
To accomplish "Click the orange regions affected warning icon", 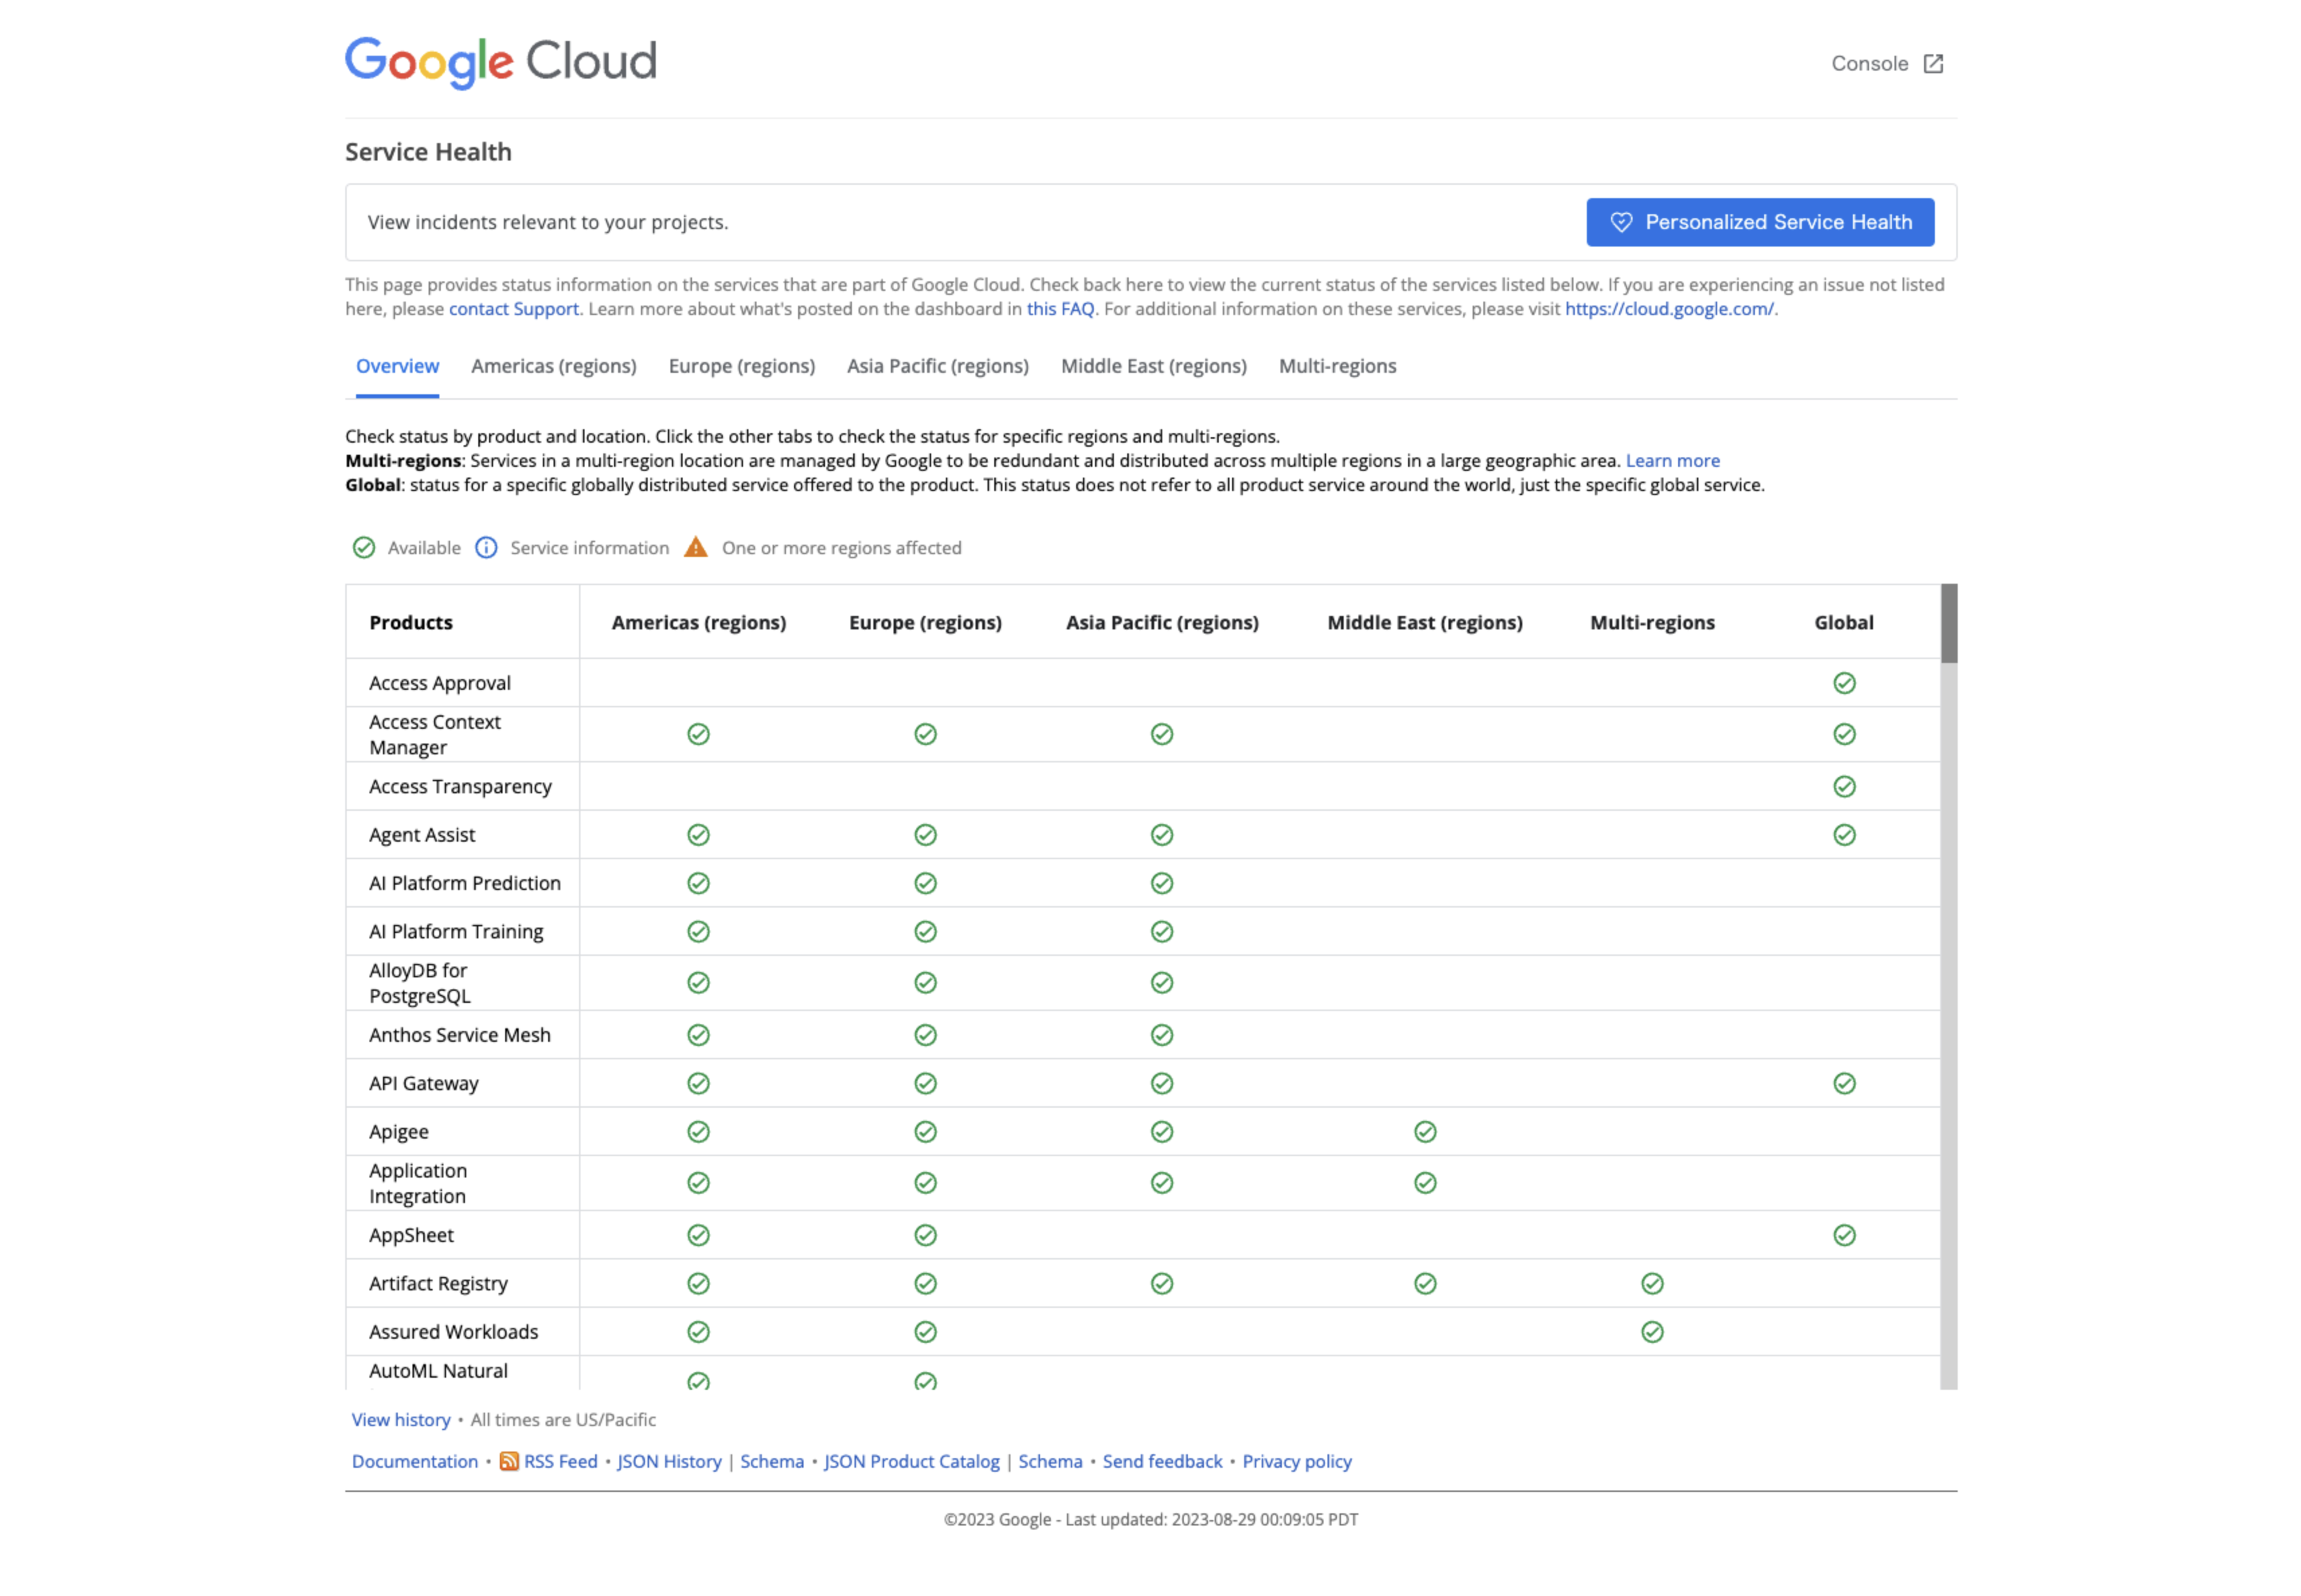I will coord(695,547).
